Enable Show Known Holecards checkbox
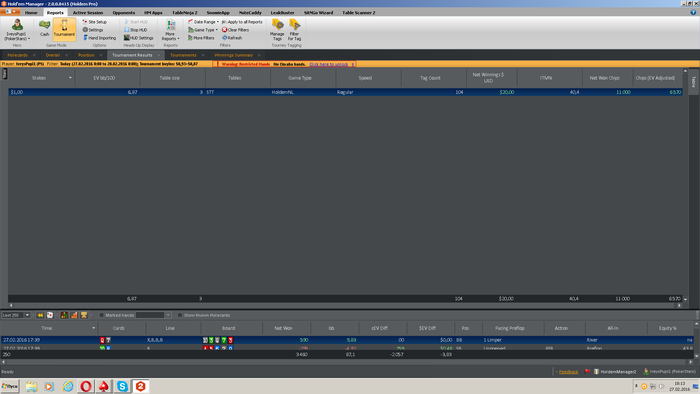The width and height of the screenshot is (700, 394). [180, 315]
